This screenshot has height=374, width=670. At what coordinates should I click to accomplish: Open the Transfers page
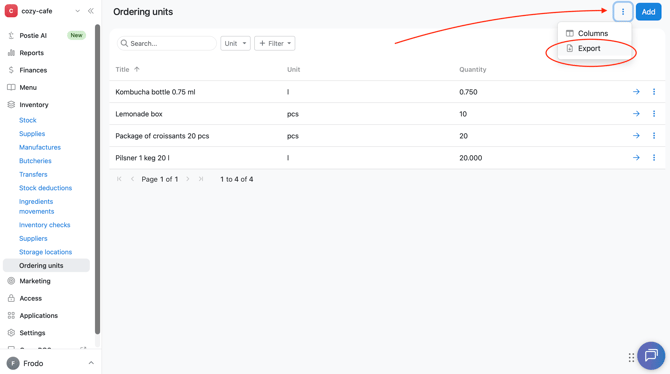tap(33, 174)
